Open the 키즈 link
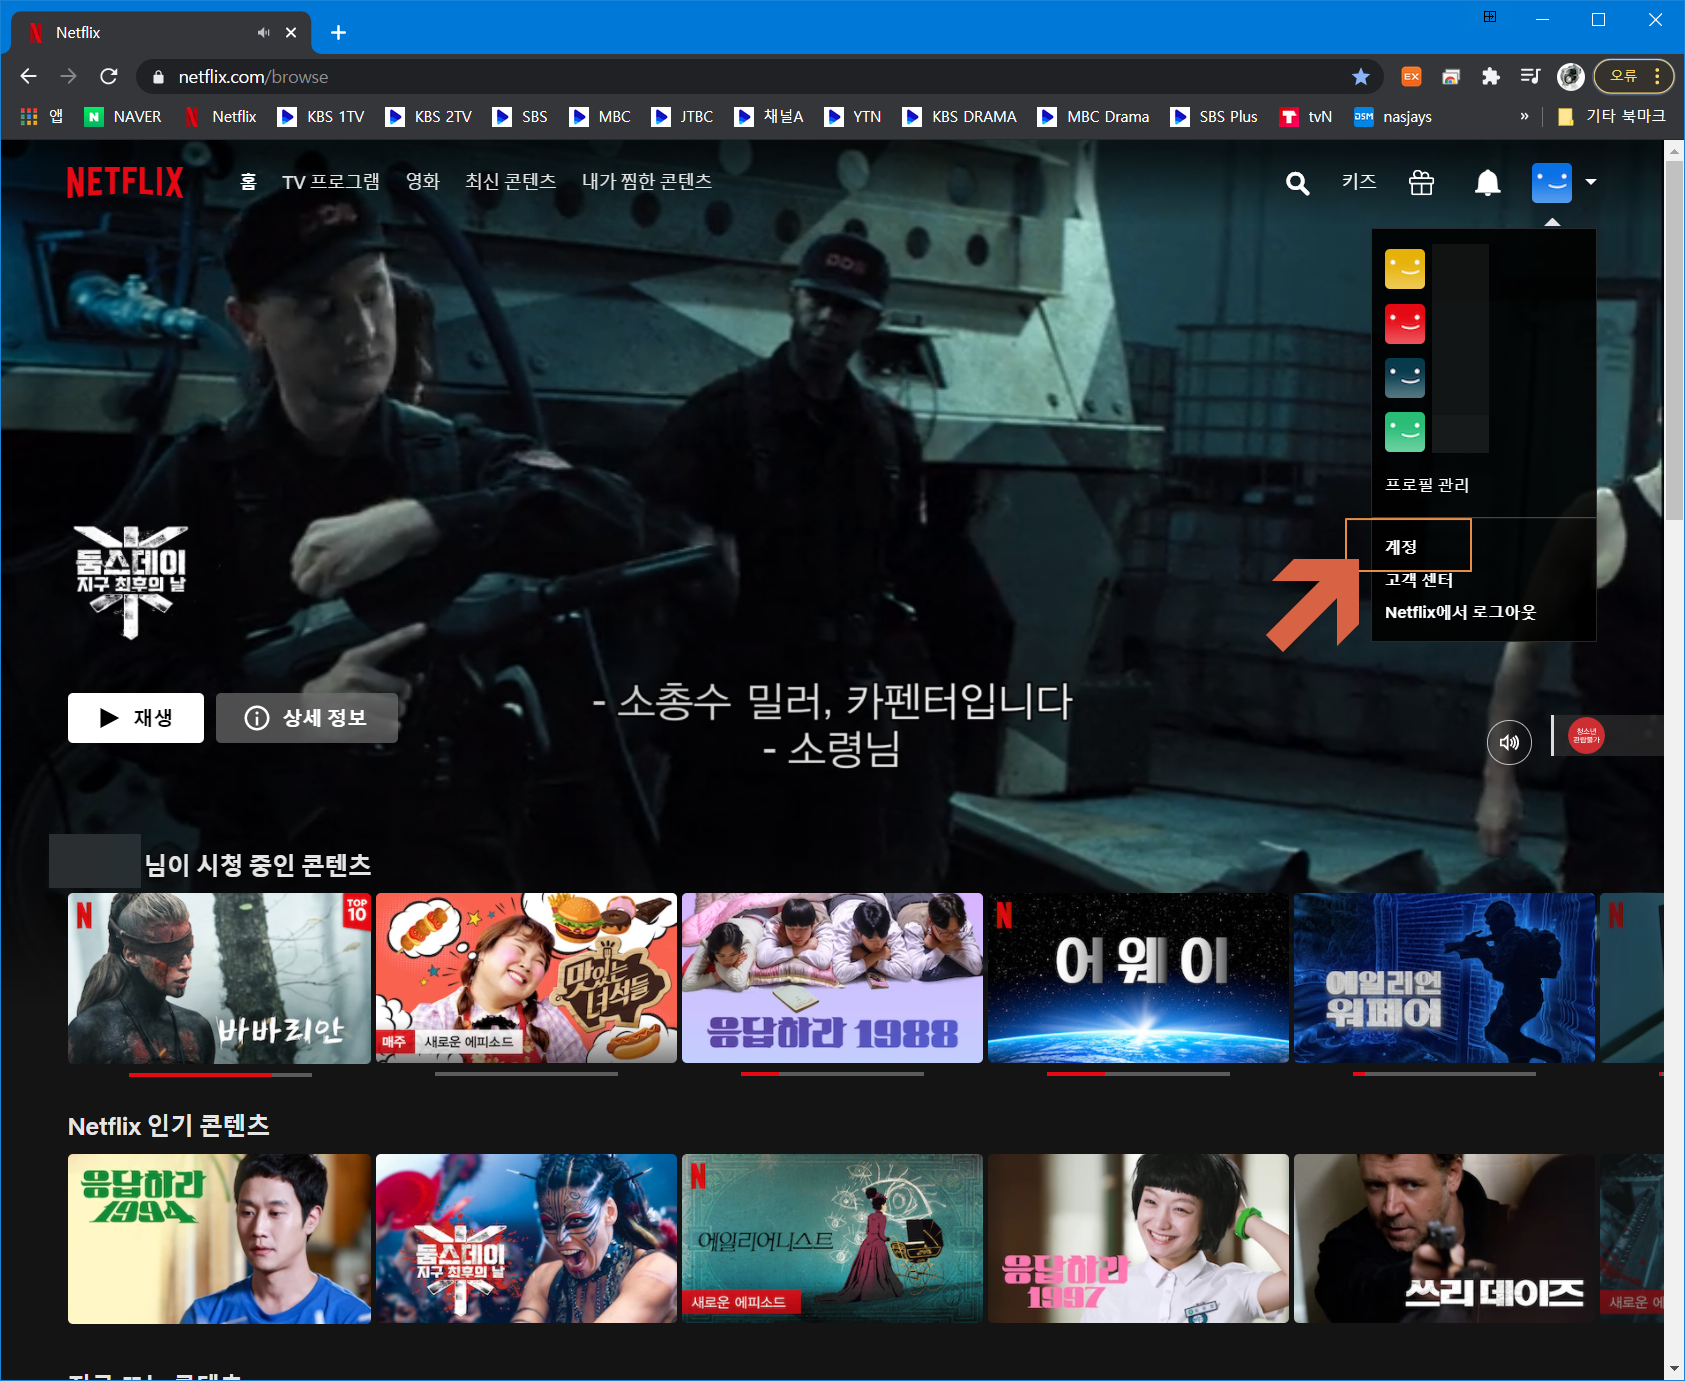 [1359, 182]
